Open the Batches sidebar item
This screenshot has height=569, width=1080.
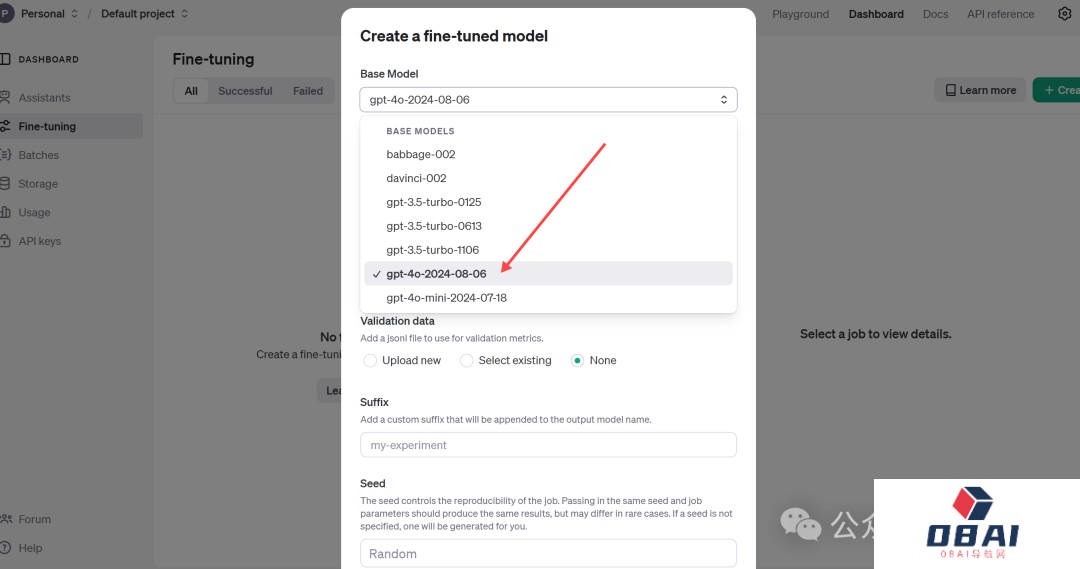(38, 155)
